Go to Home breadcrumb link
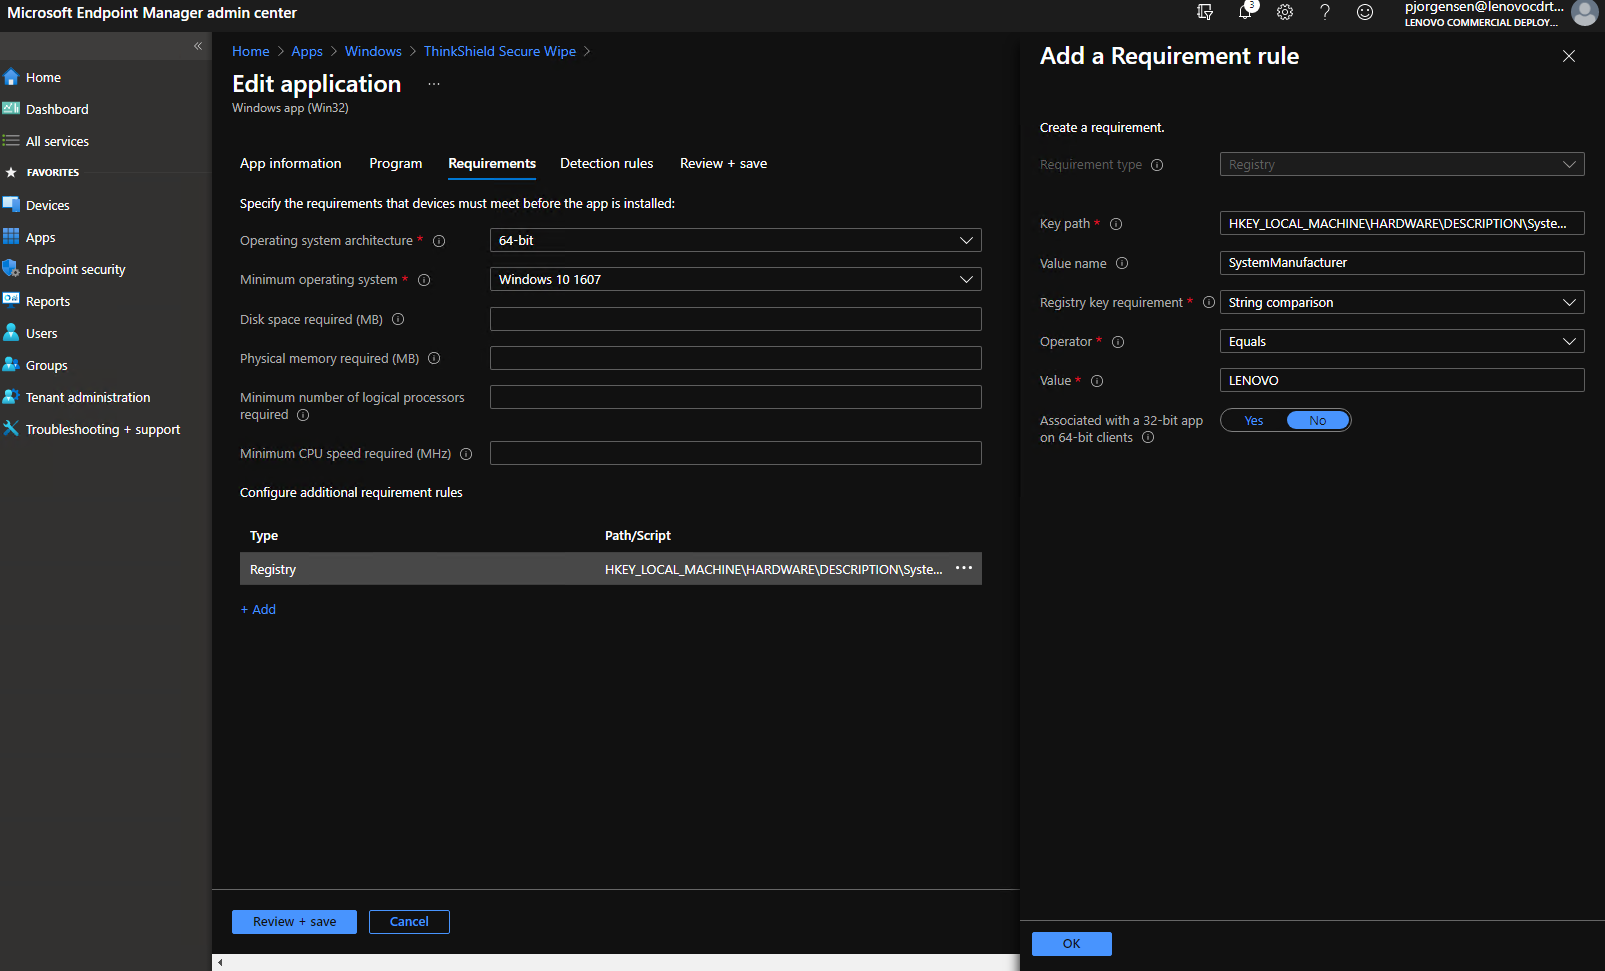1605x971 pixels. [251, 51]
